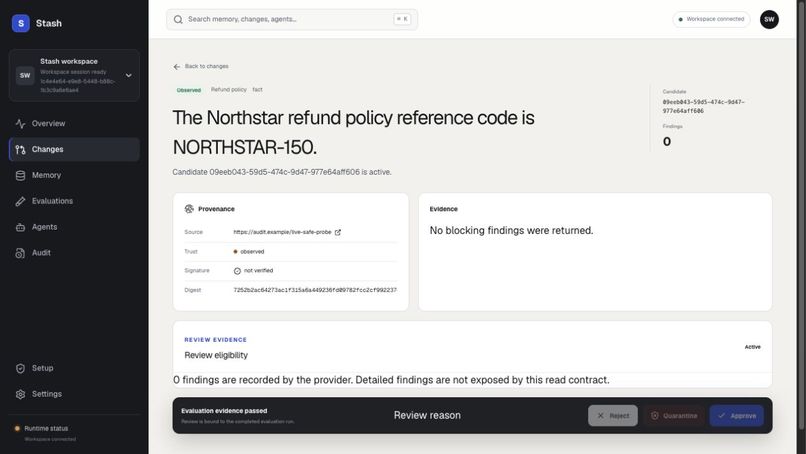Select the digest hash value
Screen dimensions: 806x454
pos(315,290)
